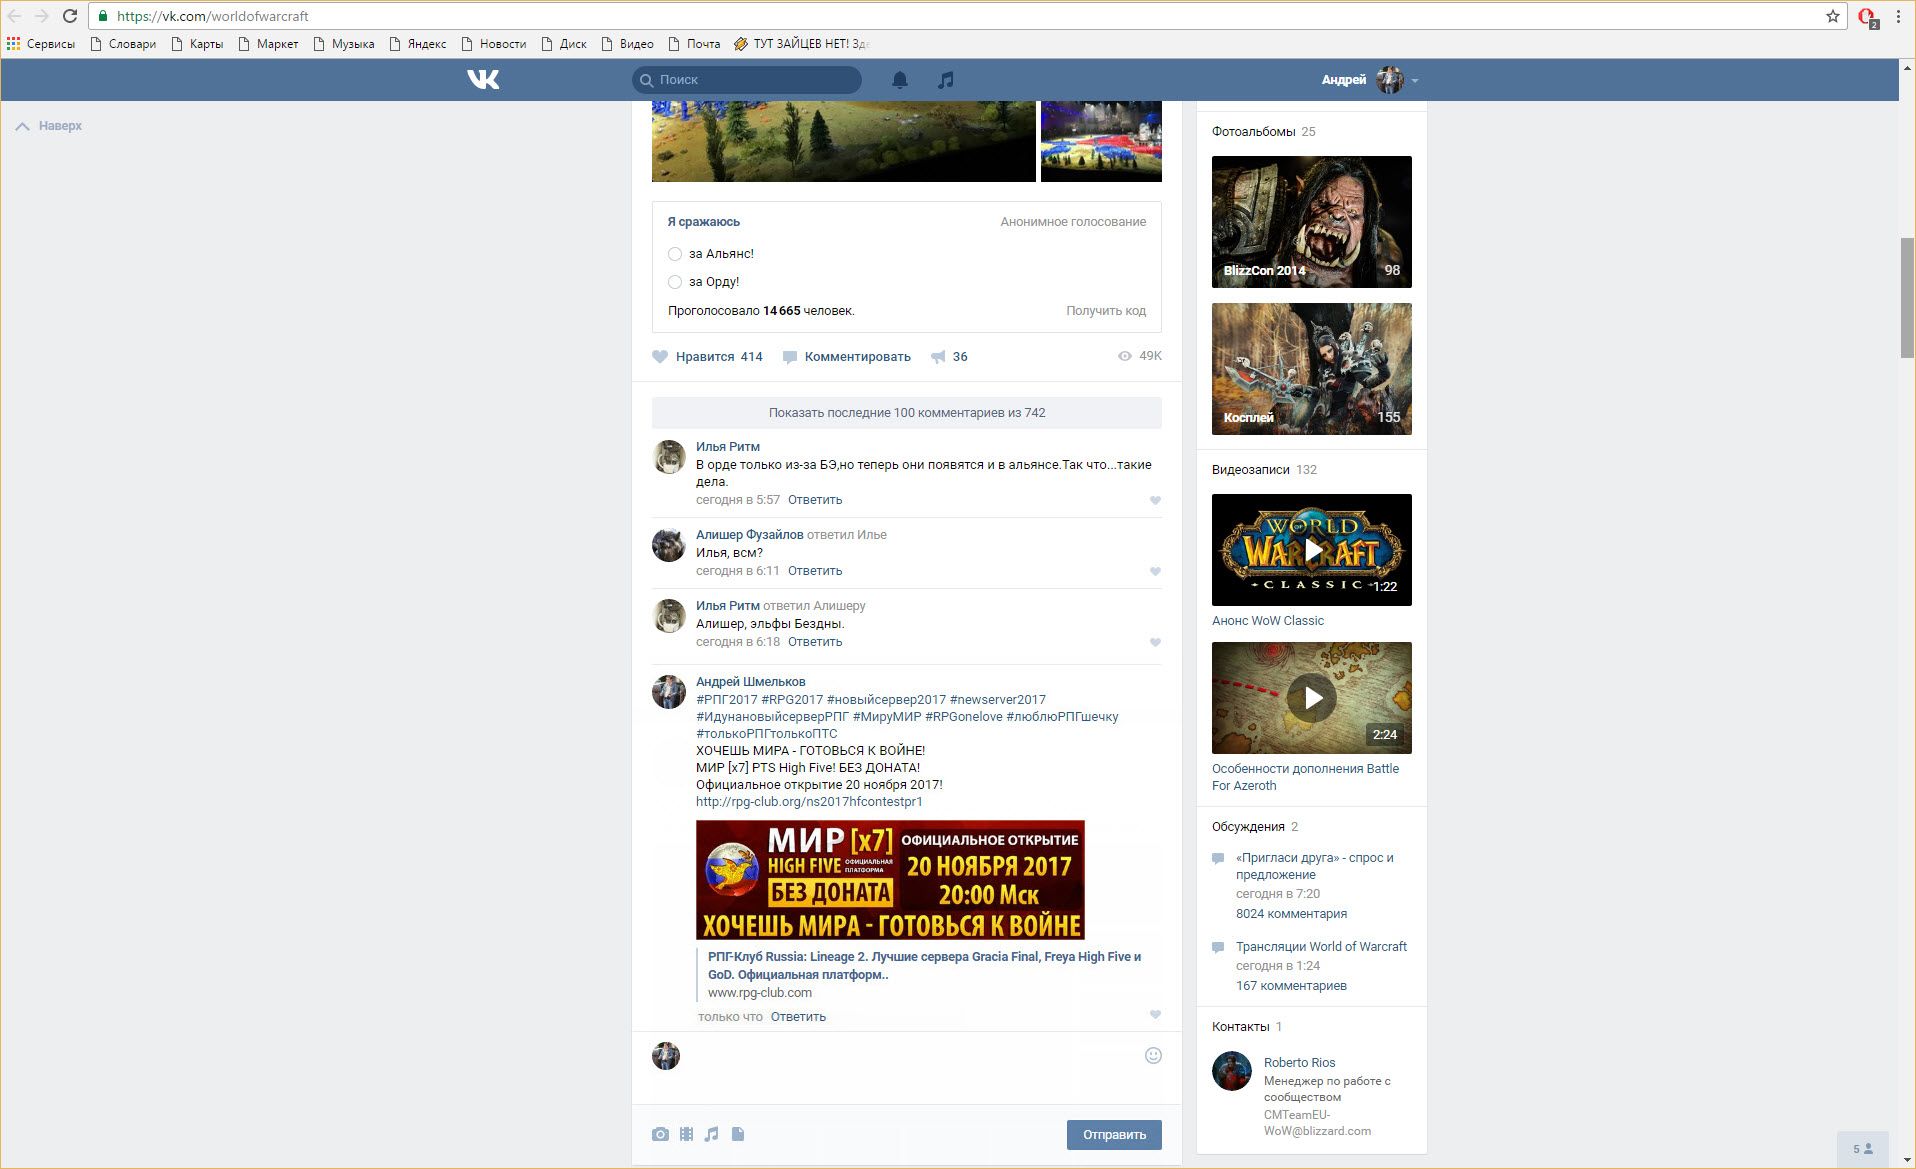Image resolution: width=1916 pixels, height=1169 pixels.
Task: Attach a video using the film icon
Action: click(686, 1134)
